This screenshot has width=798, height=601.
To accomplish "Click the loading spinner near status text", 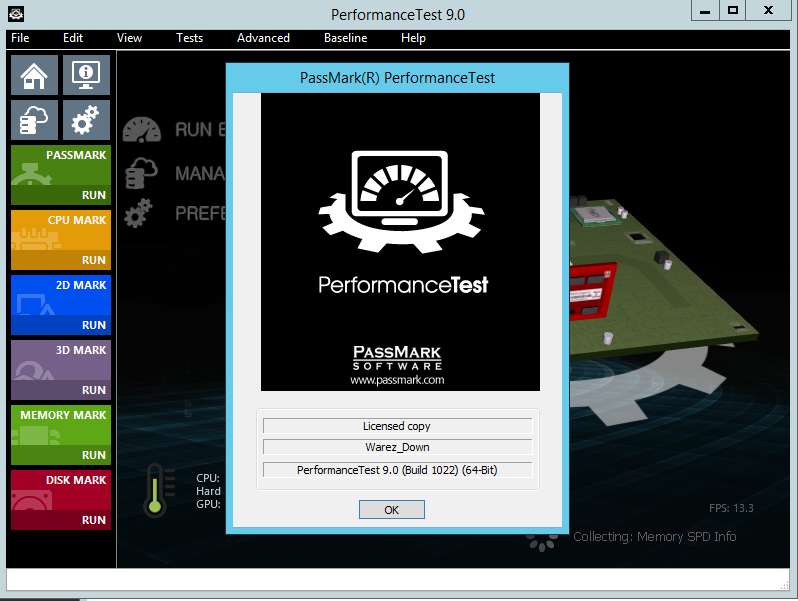I will pyautogui.click(x=542, y=541).
